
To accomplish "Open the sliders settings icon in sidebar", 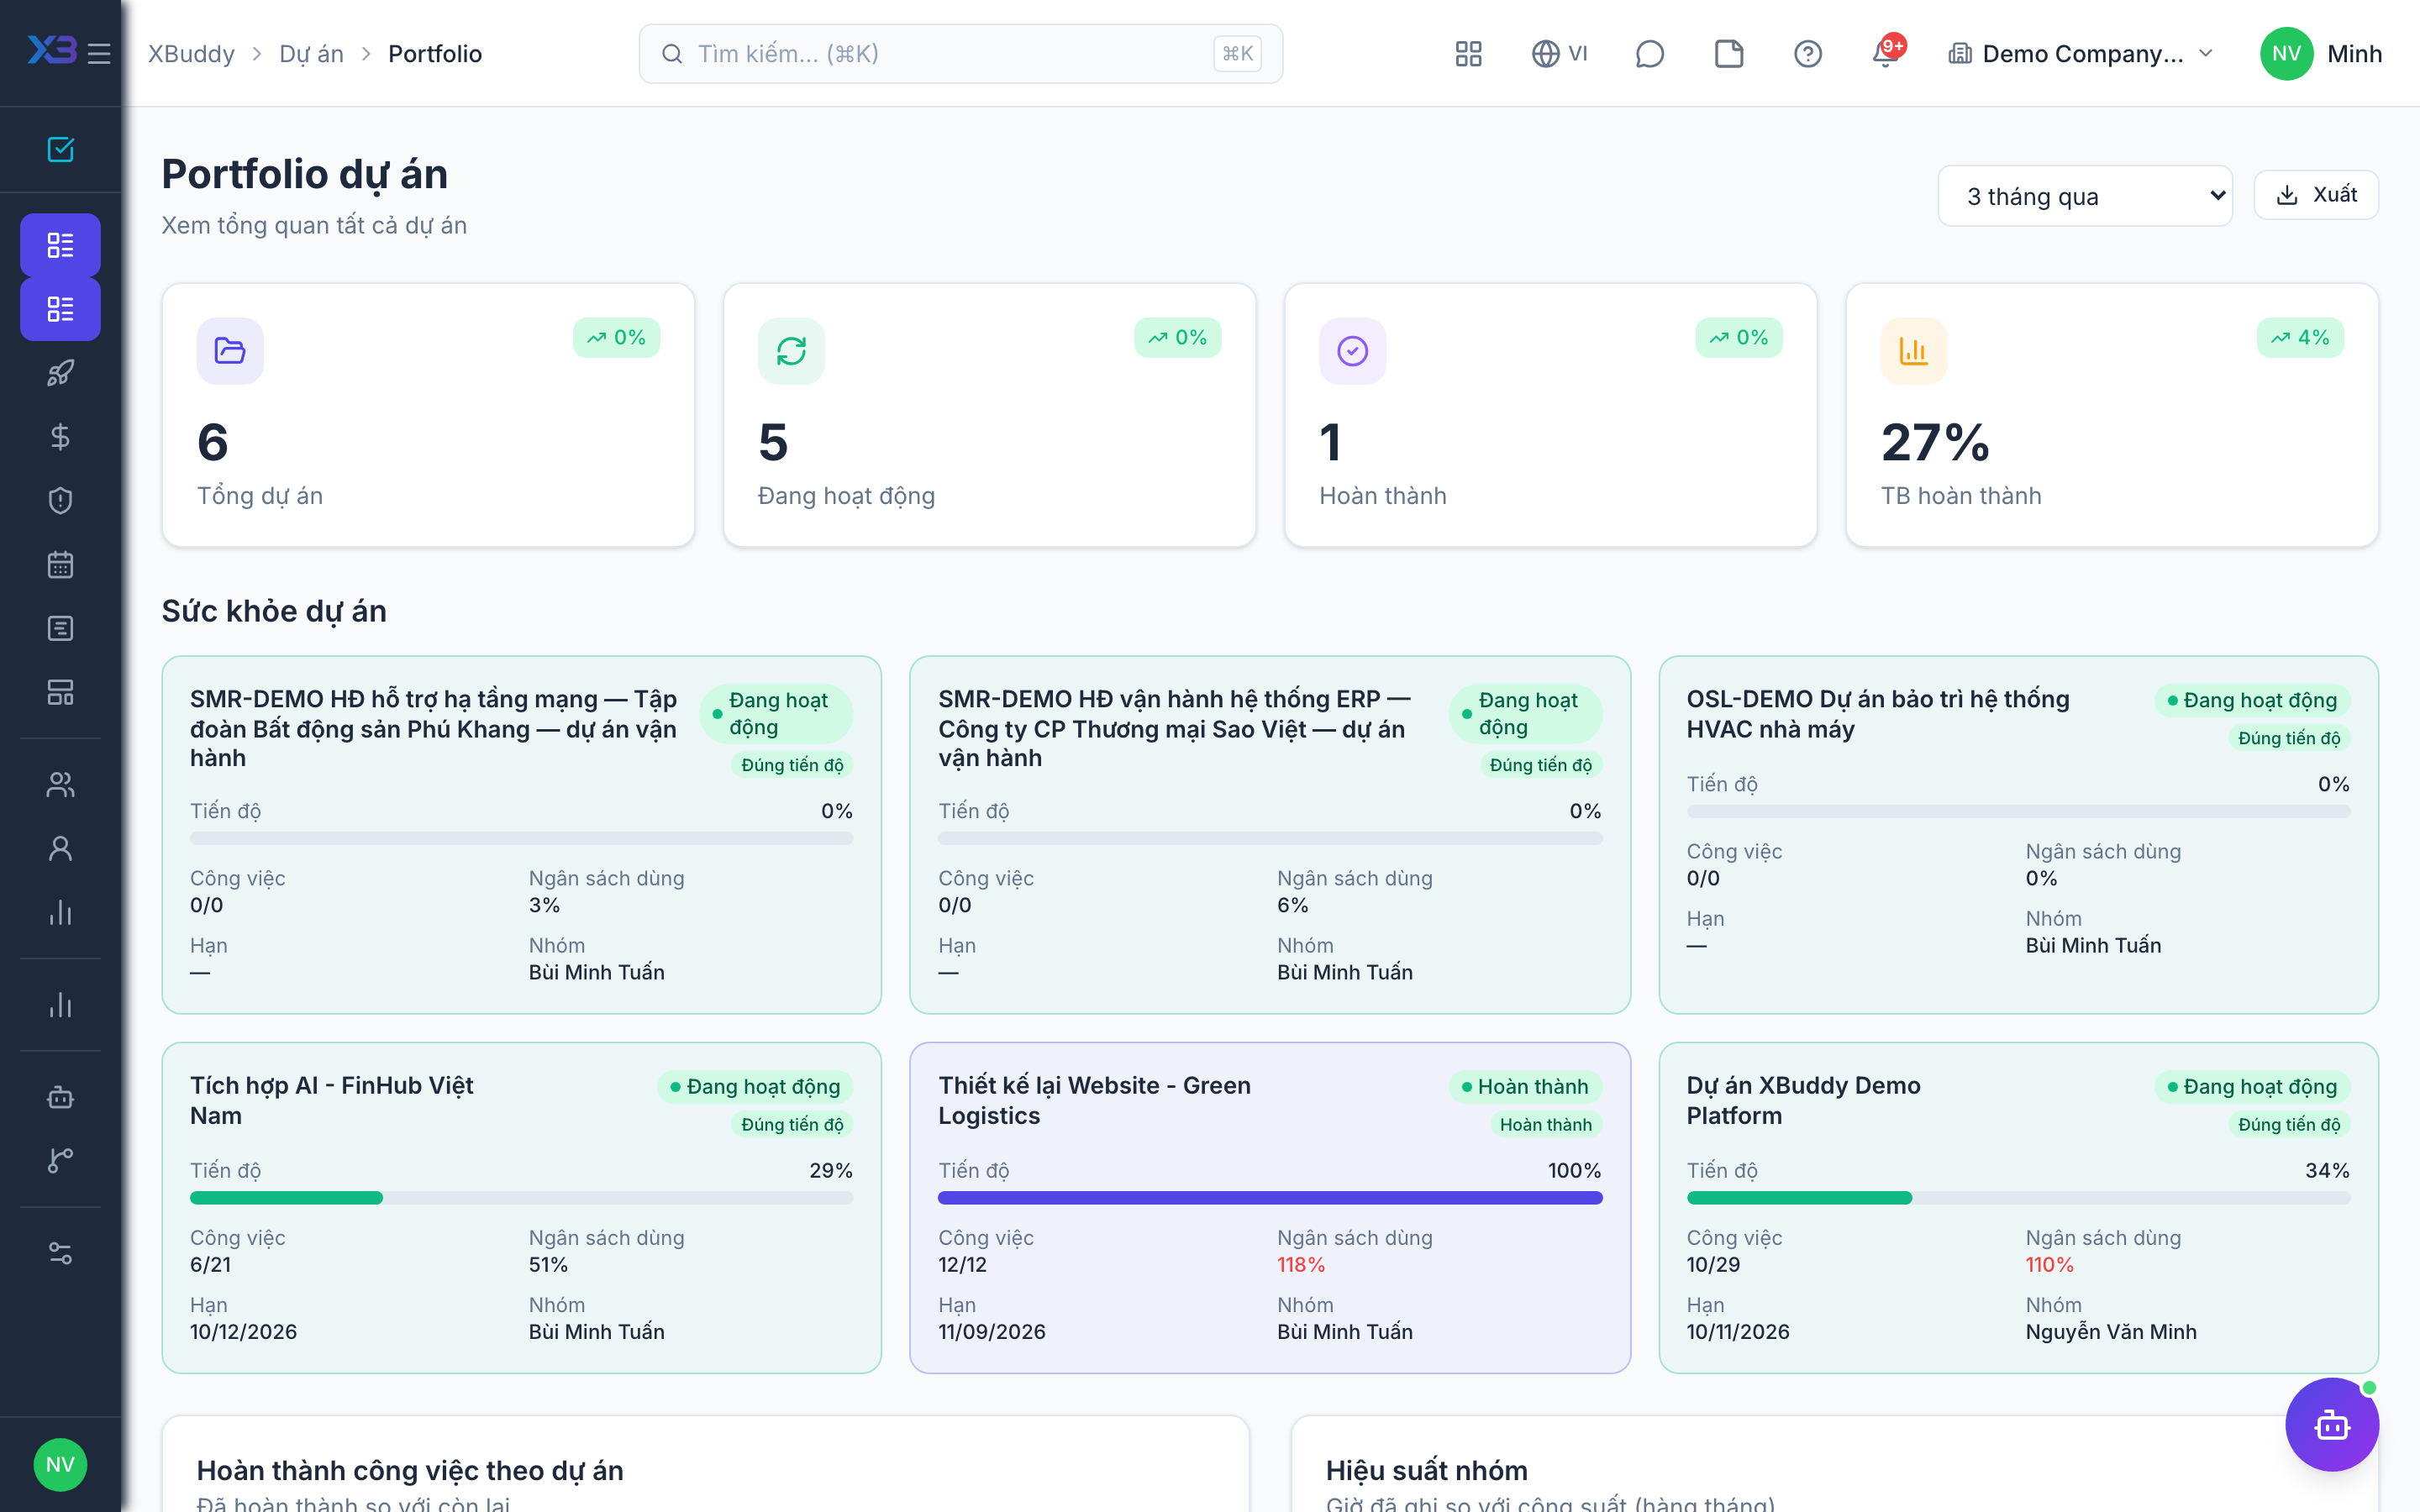I will [60, 1253].
